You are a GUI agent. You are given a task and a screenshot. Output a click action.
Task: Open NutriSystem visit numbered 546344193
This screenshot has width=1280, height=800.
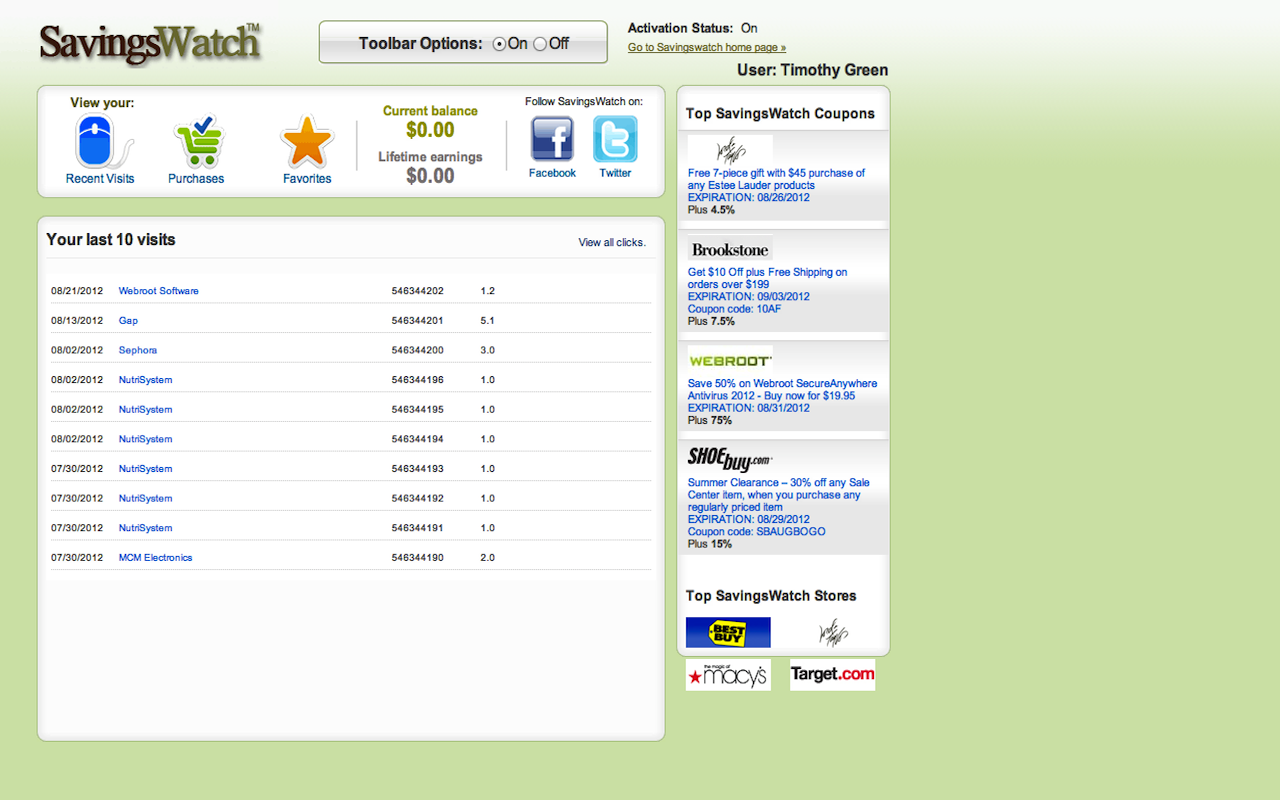click(x=145, y=469)
